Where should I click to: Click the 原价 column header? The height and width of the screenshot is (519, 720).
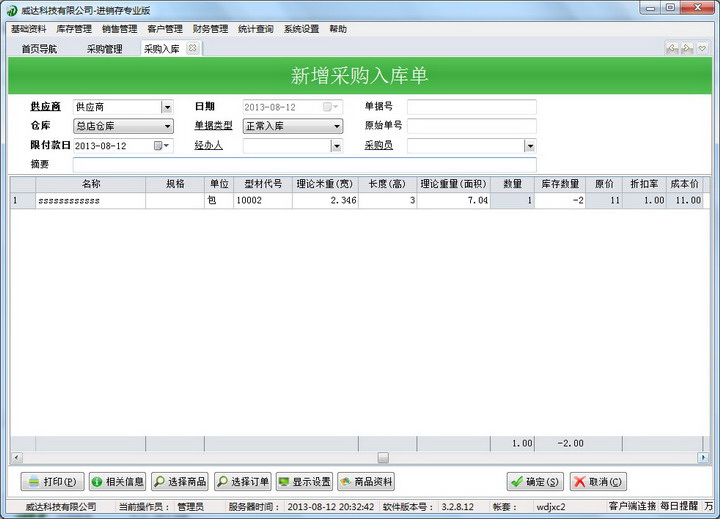pyautogui.click(x=604, y=184)
